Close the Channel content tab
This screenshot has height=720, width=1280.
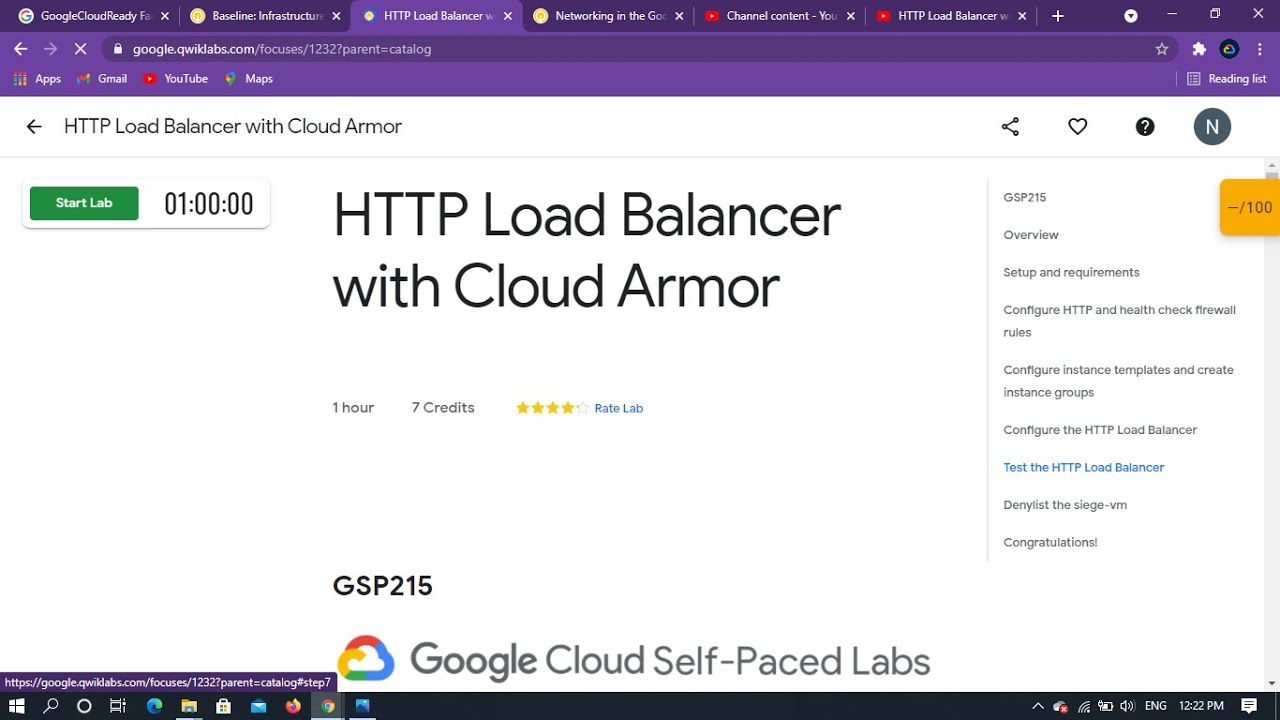pos(850,16)
